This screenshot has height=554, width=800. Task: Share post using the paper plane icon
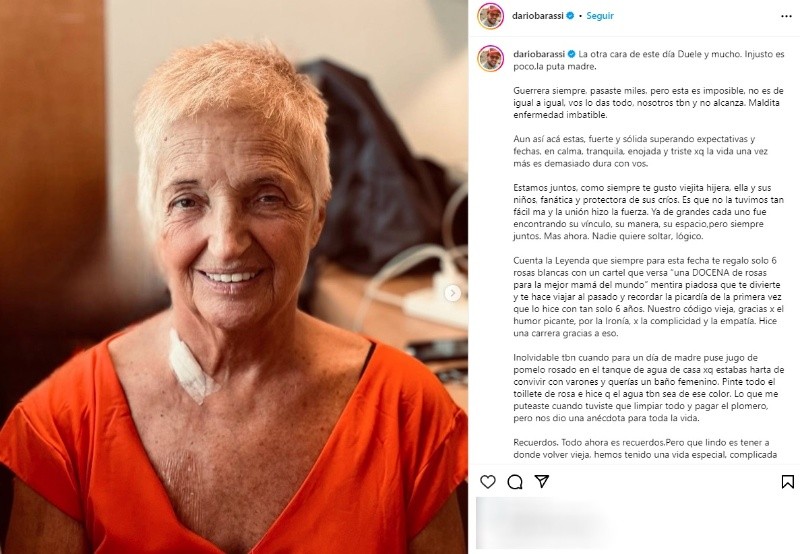point(541,481)
